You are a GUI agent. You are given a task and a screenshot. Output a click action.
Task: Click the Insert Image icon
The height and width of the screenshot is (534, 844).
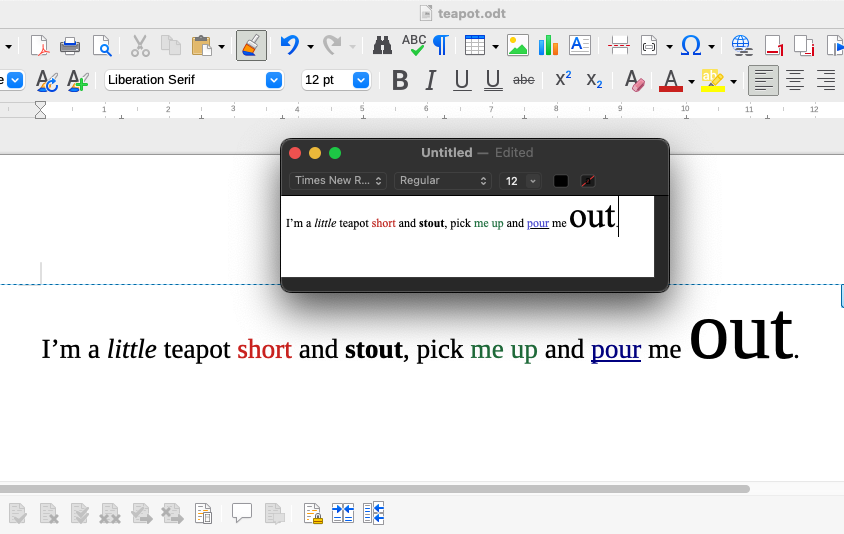point(517,45)
